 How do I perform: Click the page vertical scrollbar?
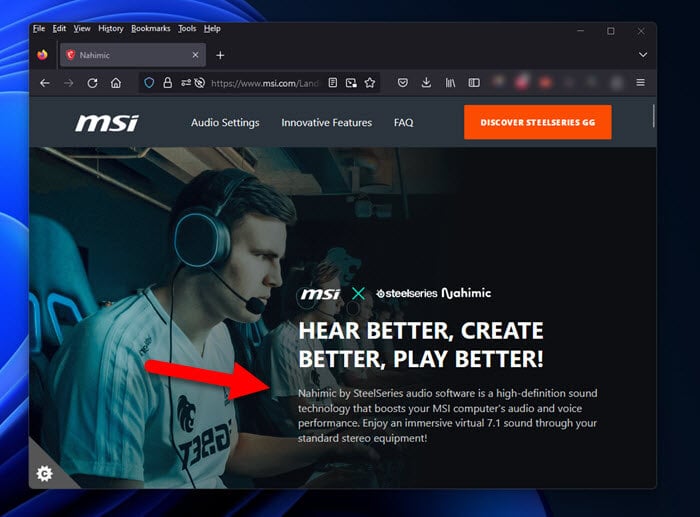pos(653,116)
